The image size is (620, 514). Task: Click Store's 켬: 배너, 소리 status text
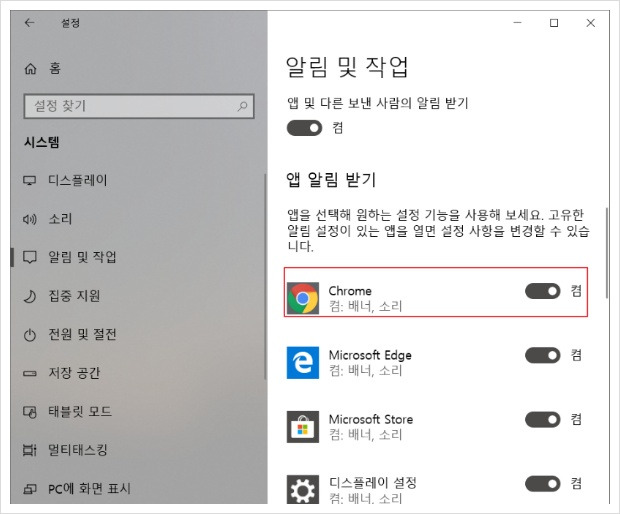[365, 435]
